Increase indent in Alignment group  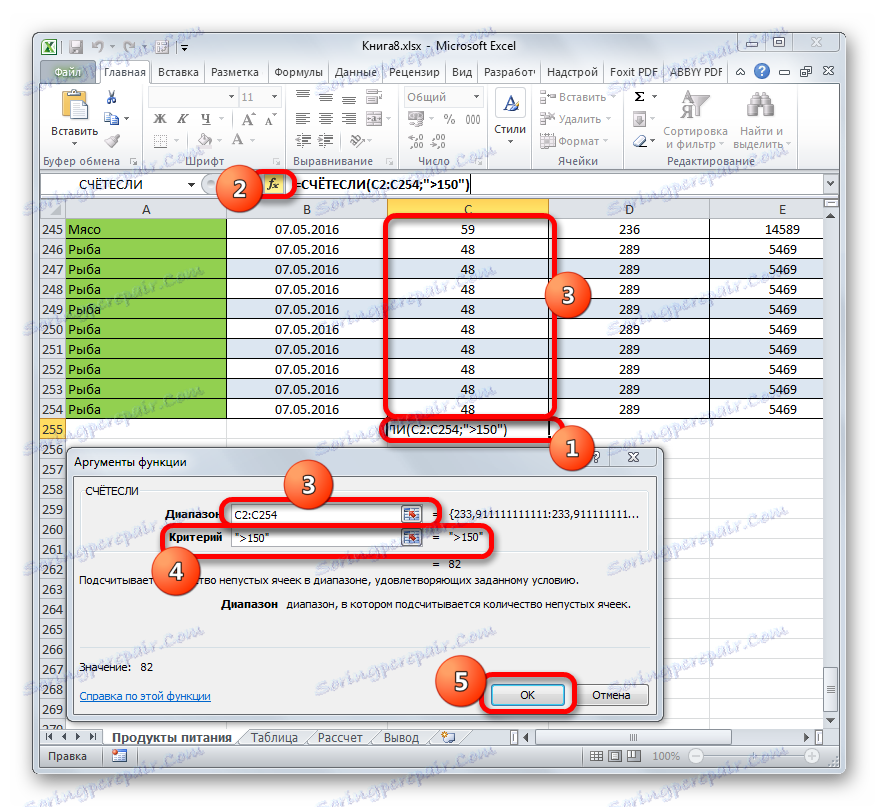326,141
